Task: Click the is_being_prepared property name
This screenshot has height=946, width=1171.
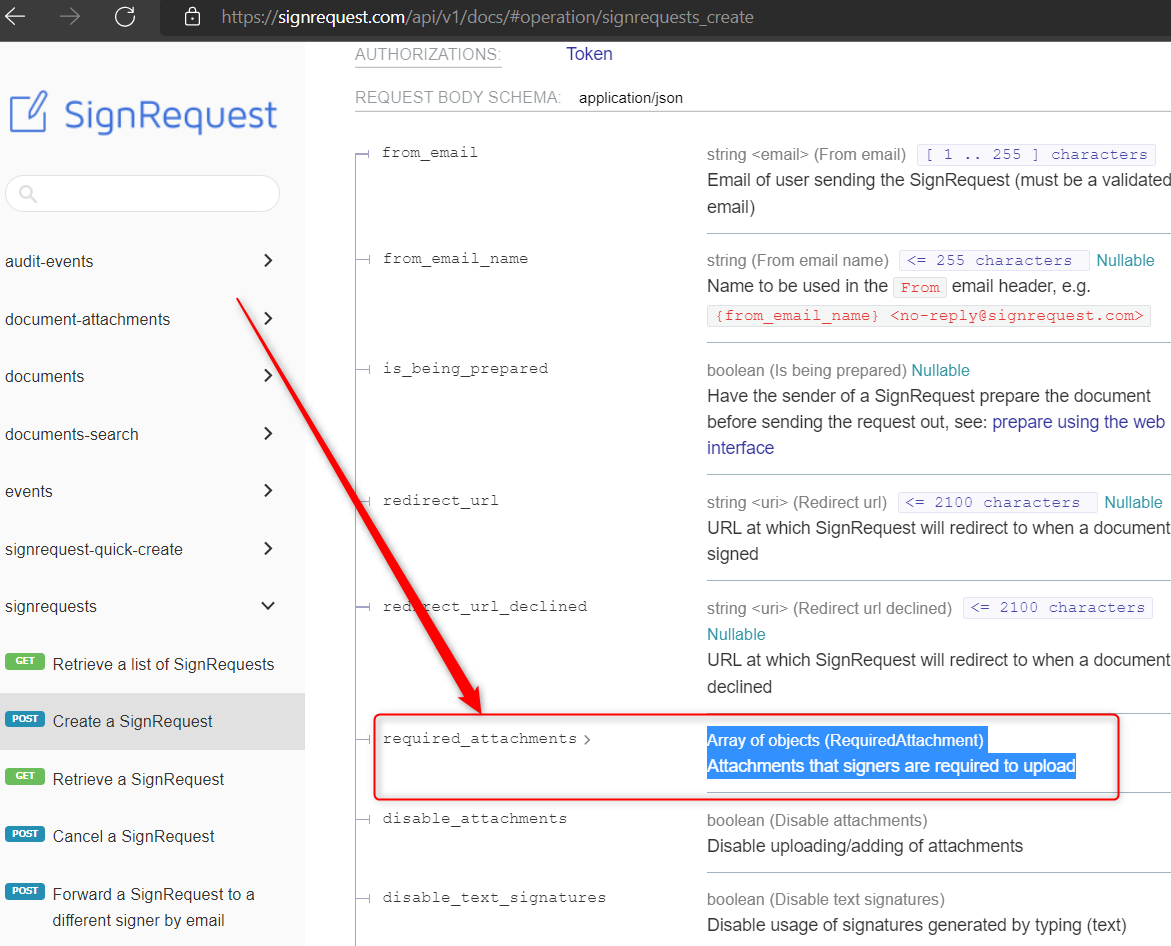Action: 465,368
